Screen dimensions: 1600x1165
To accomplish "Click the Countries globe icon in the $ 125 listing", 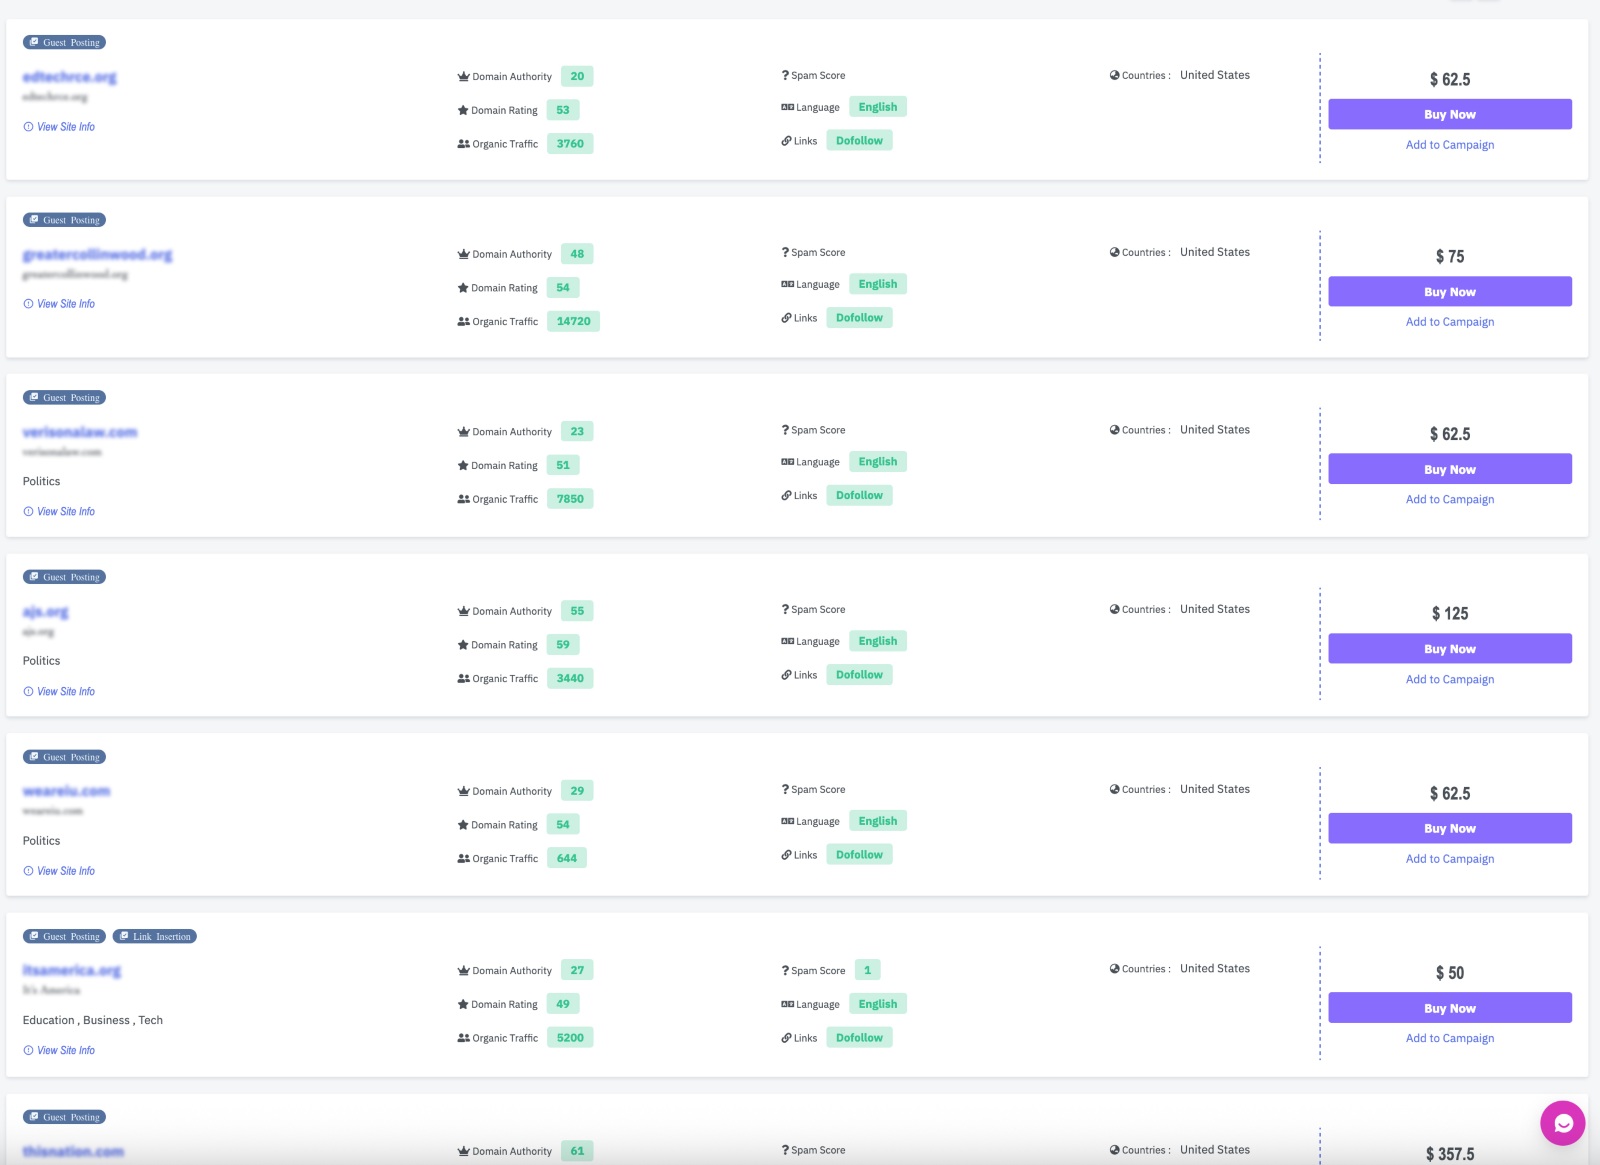I will [1114, 609].
